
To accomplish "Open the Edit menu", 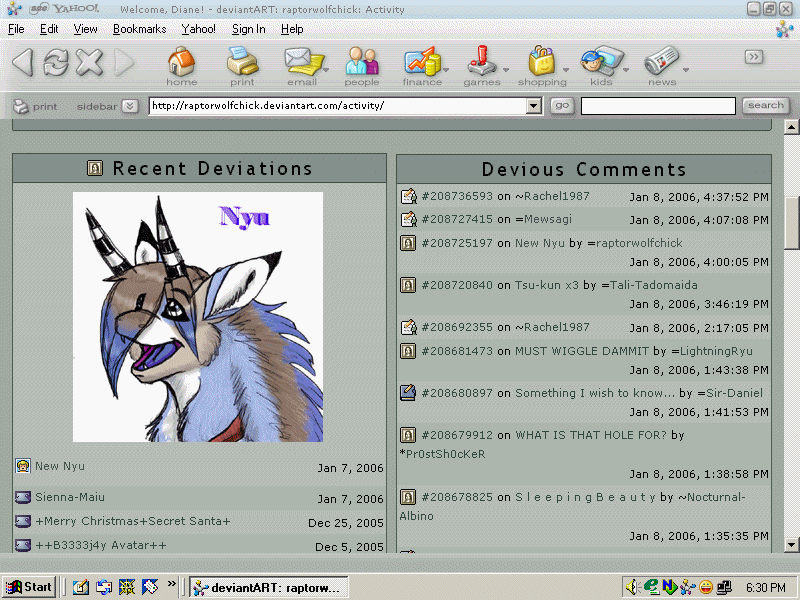I will tap(49, 29).
